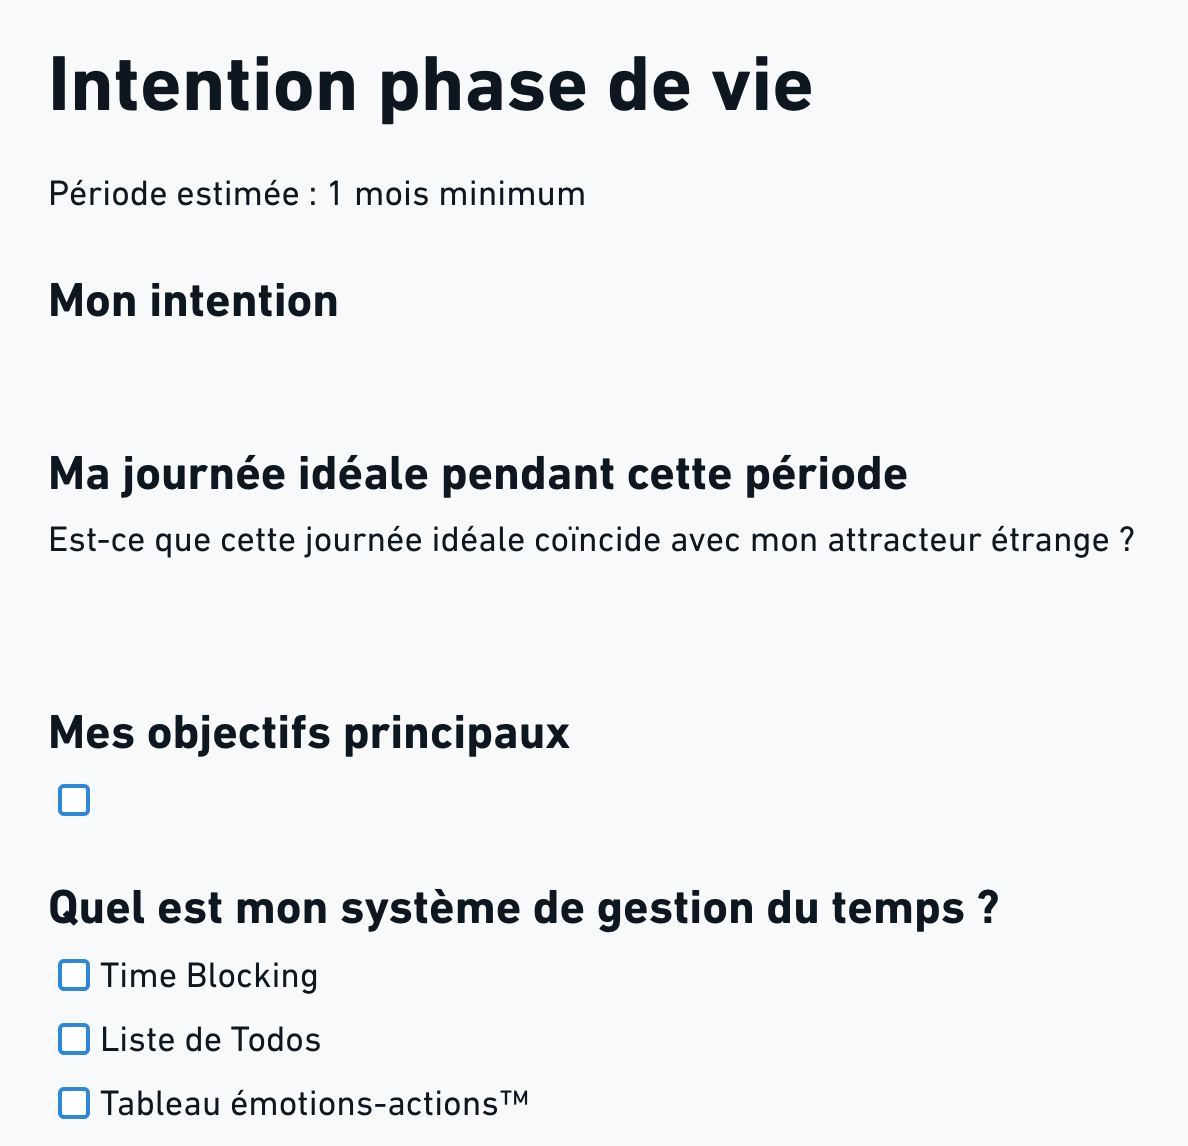Click the ™ symbol after émotions-actions
This screenshot has height=1146, width=1188.
pos(514,1099)
